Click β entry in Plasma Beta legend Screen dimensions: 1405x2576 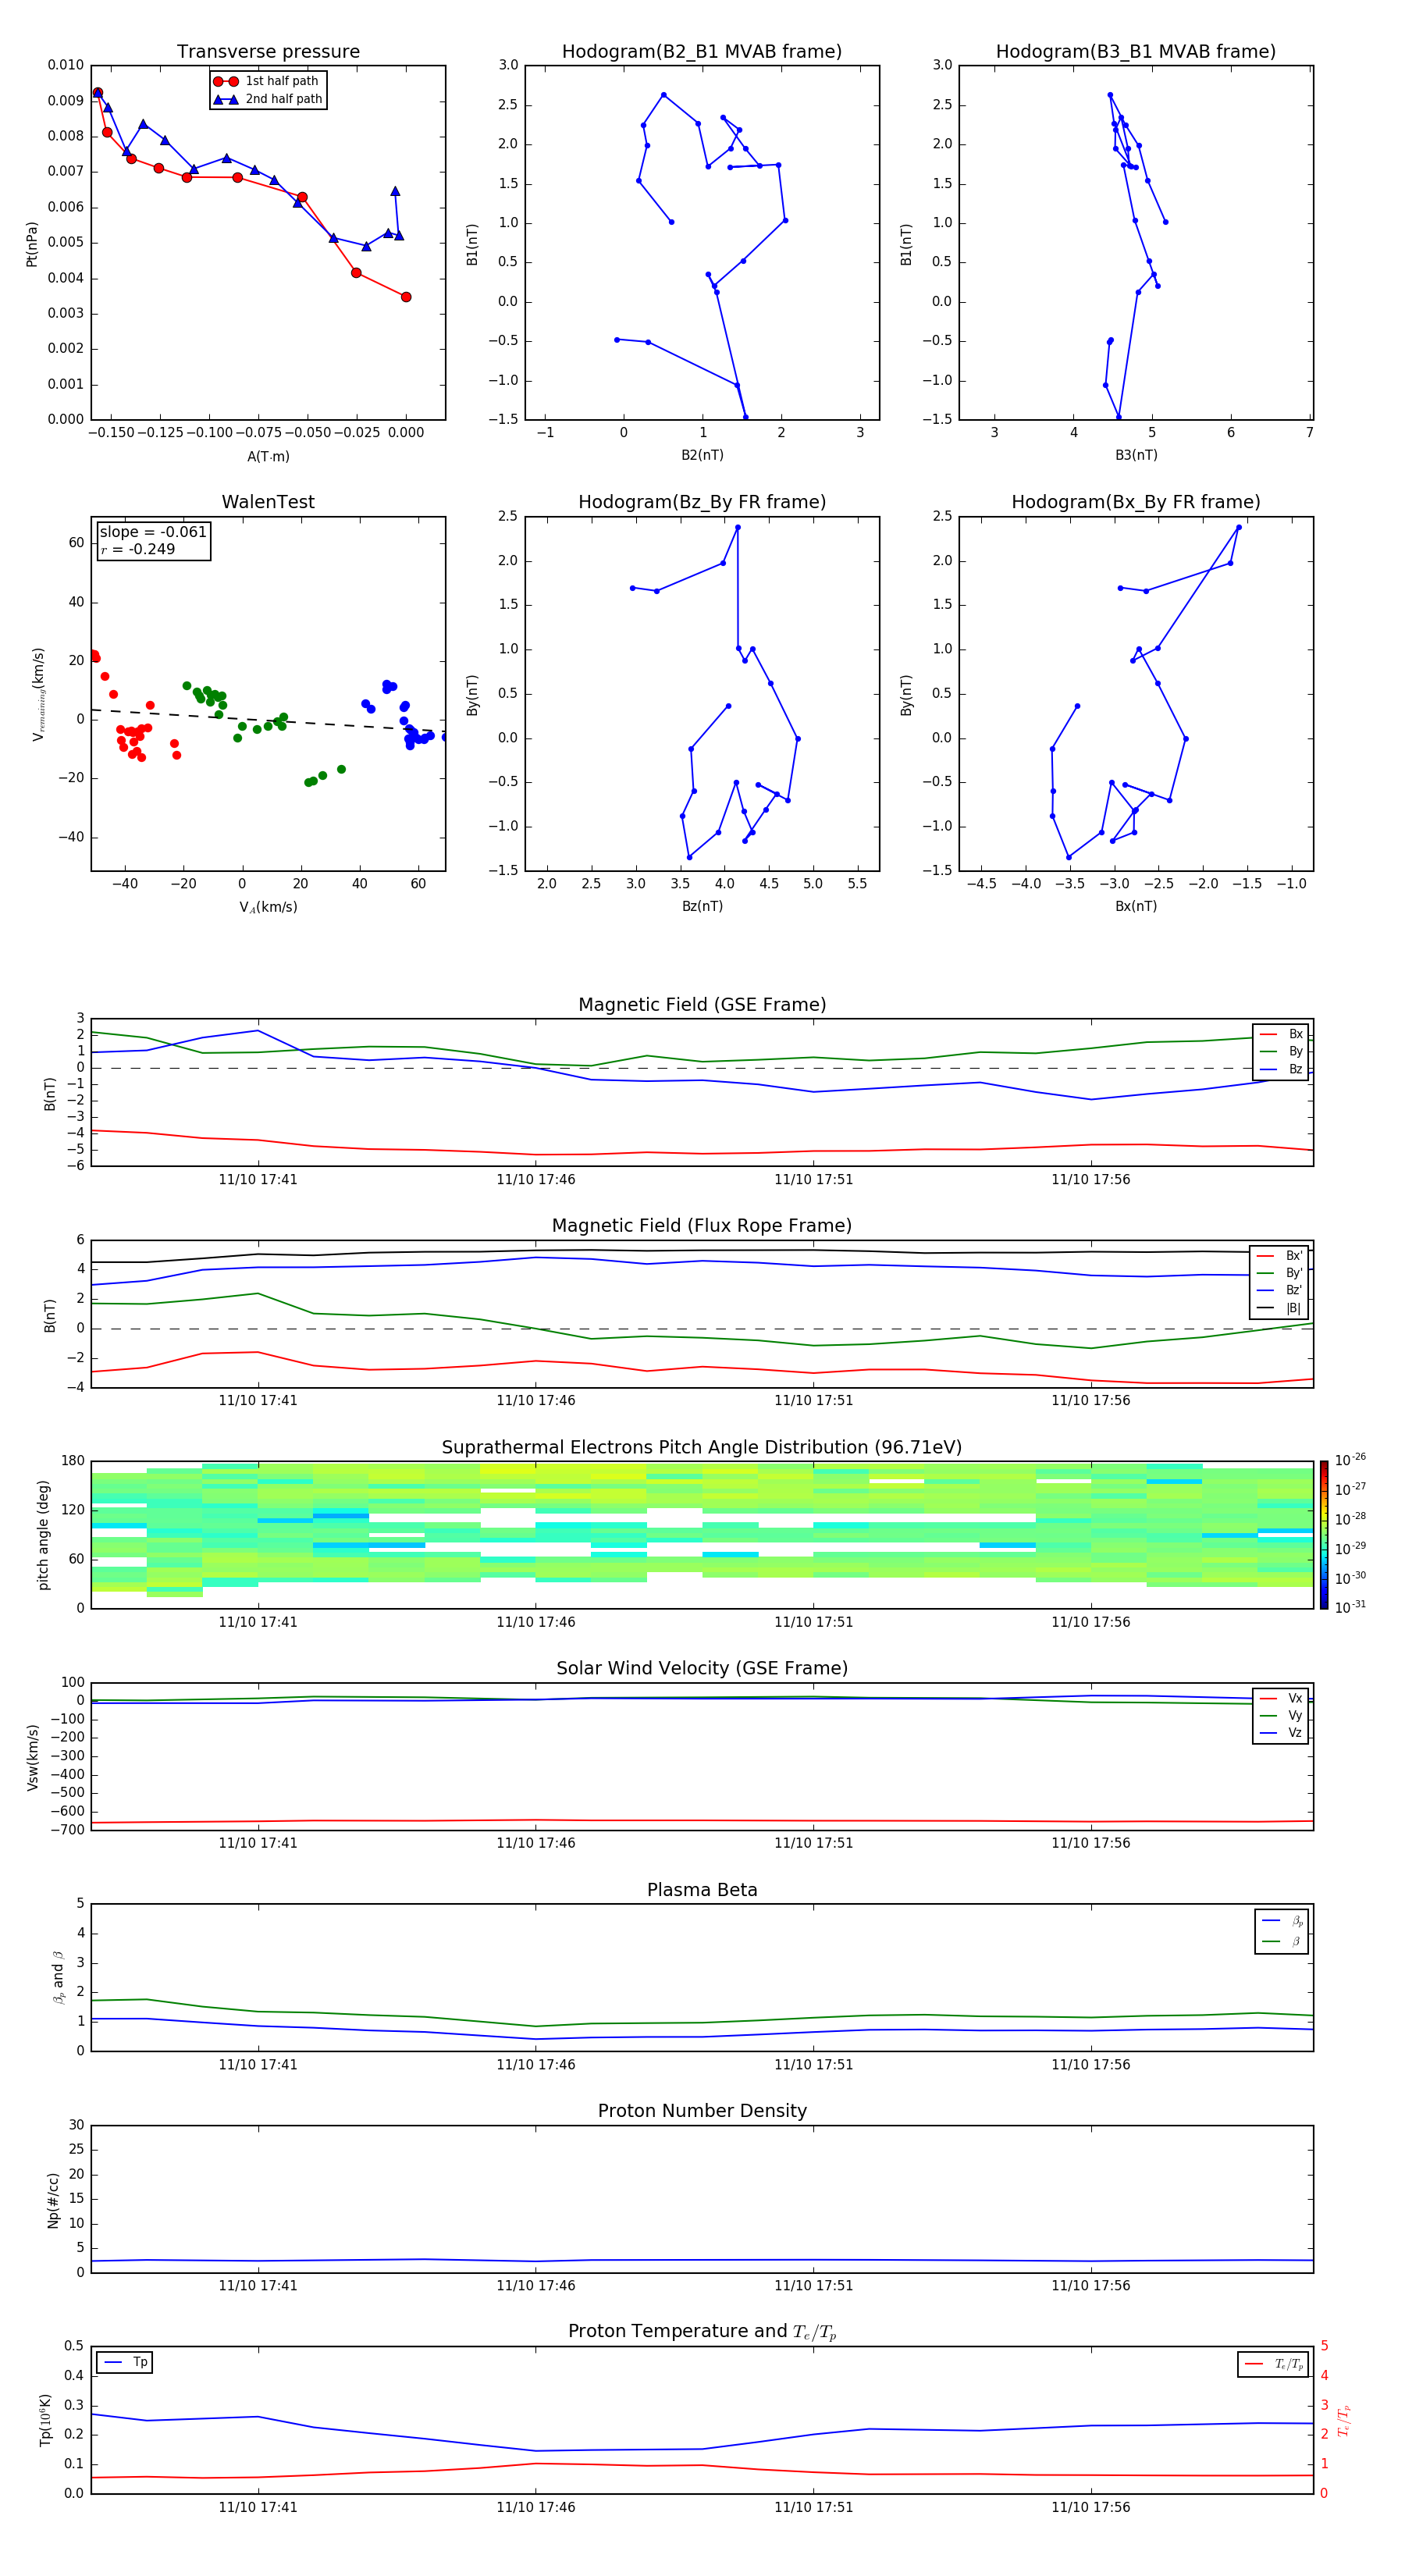1282,1941
